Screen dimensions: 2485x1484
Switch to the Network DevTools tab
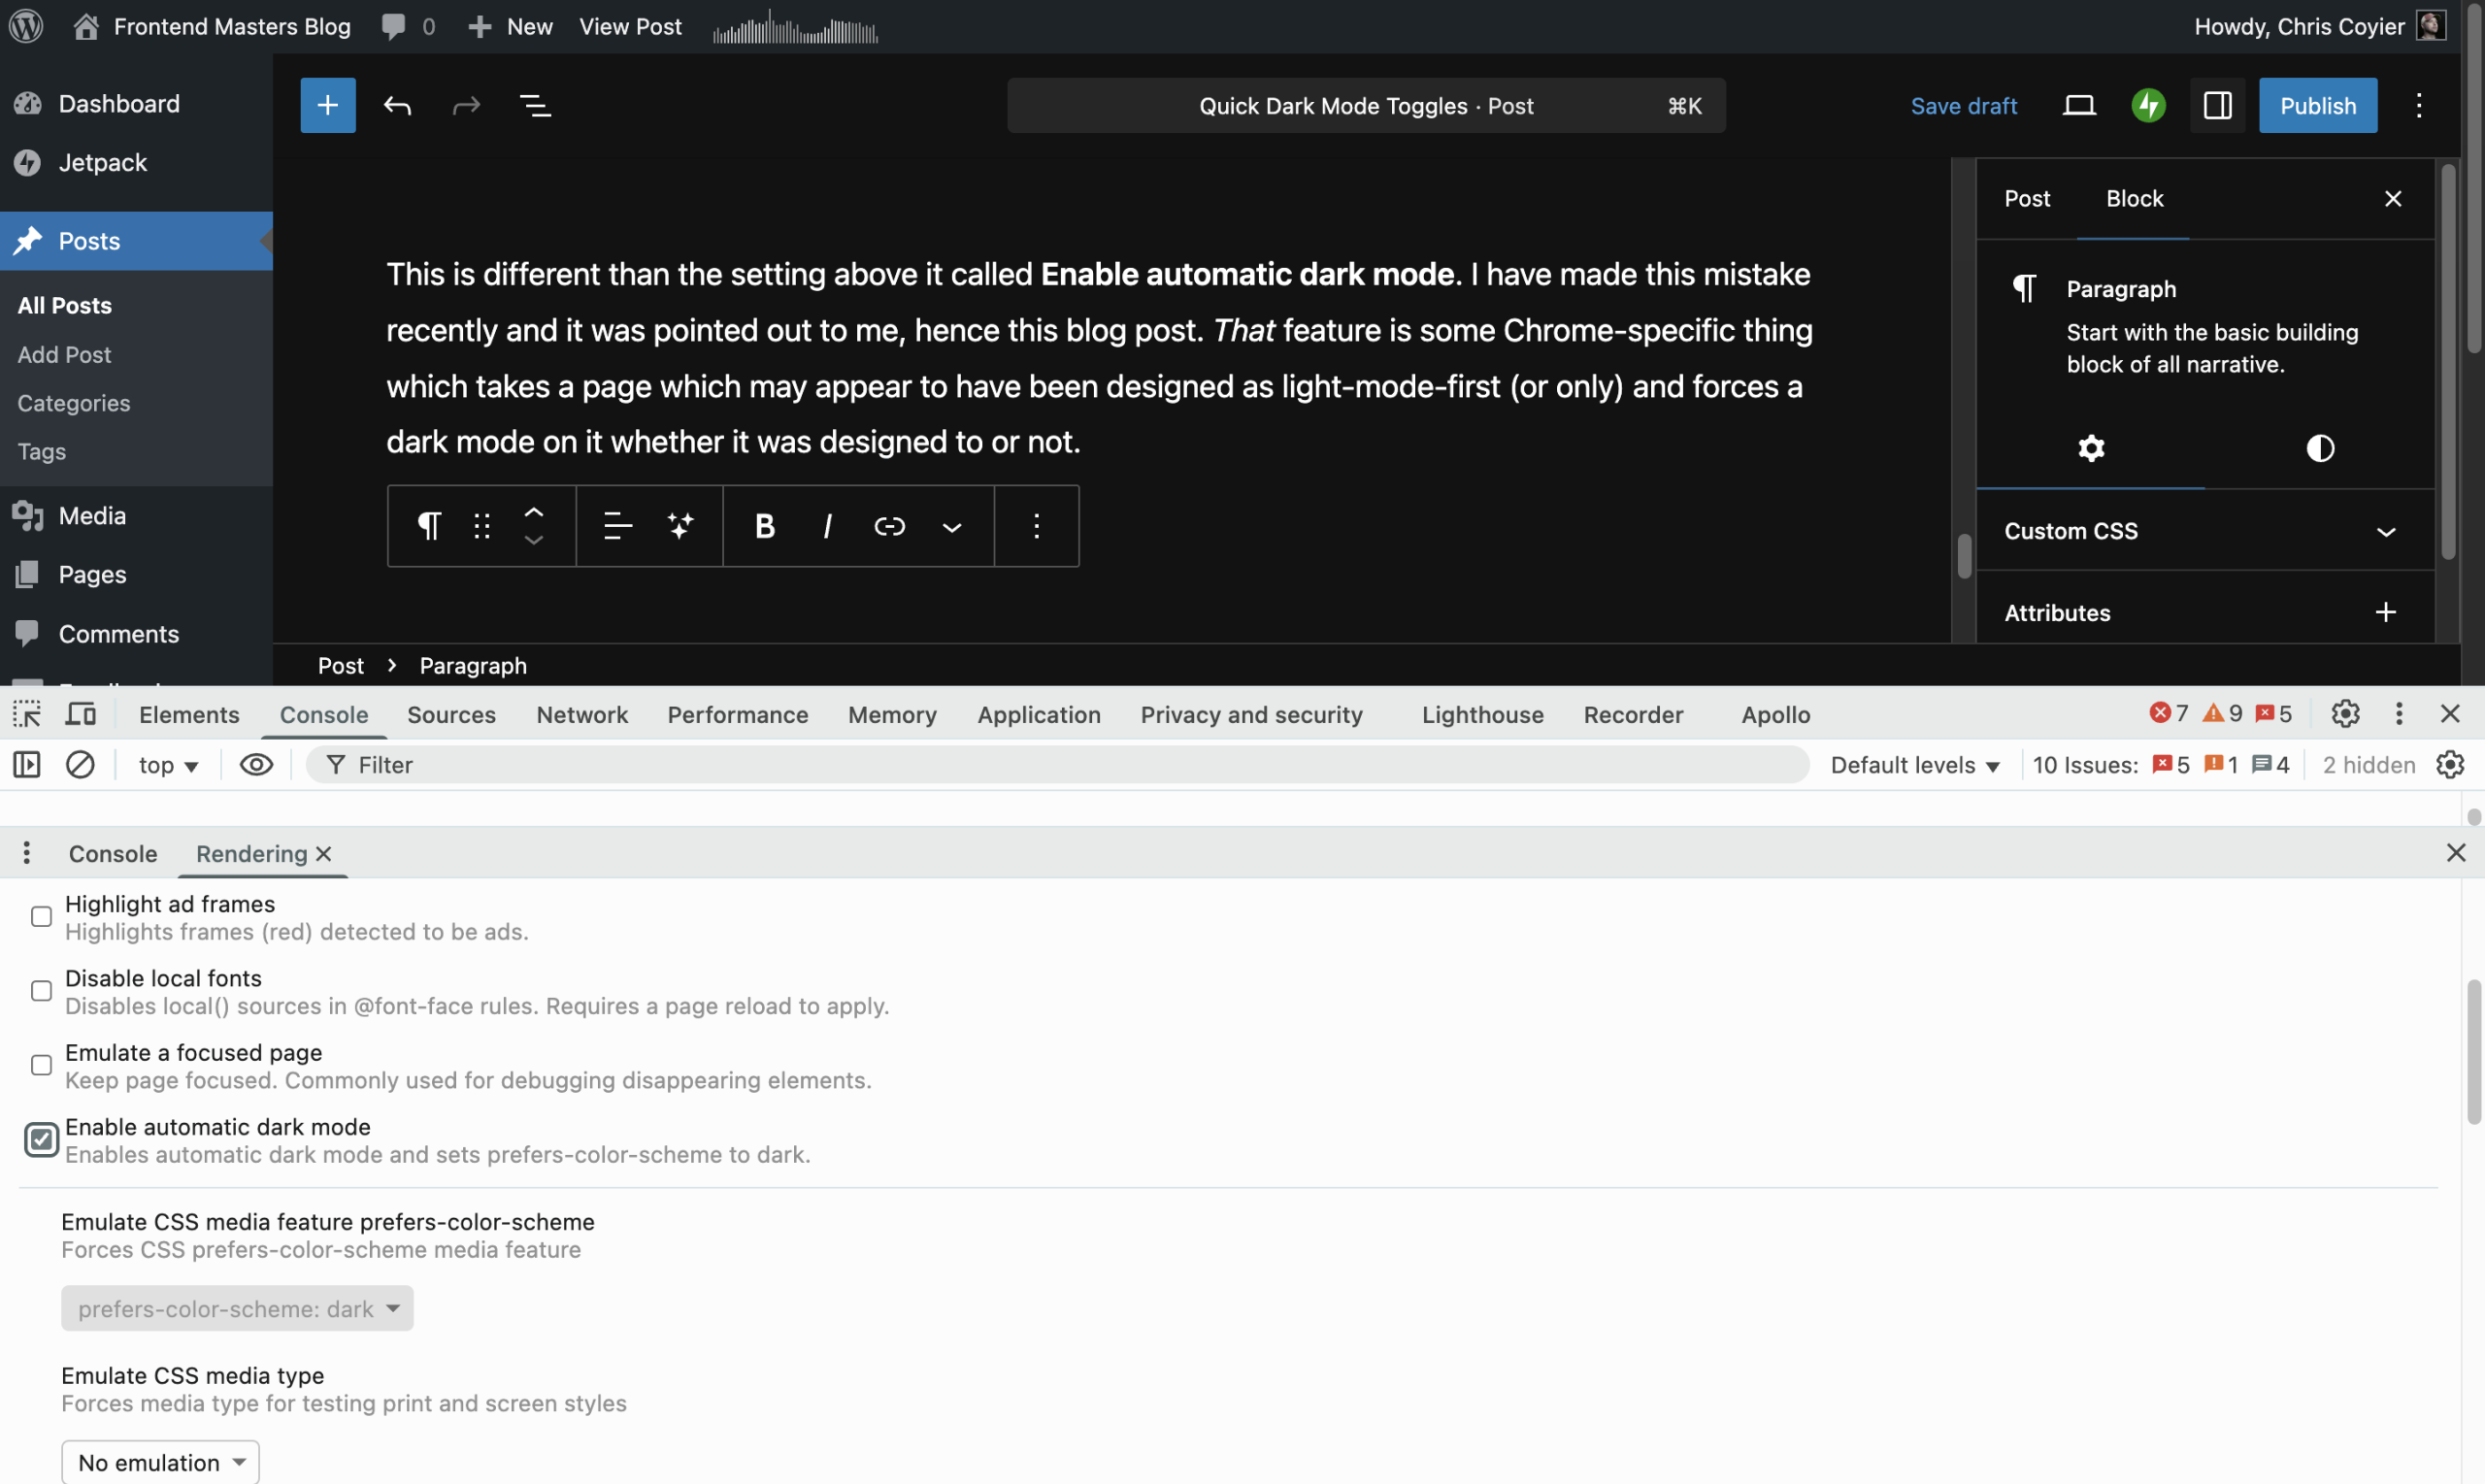[582, 715]
